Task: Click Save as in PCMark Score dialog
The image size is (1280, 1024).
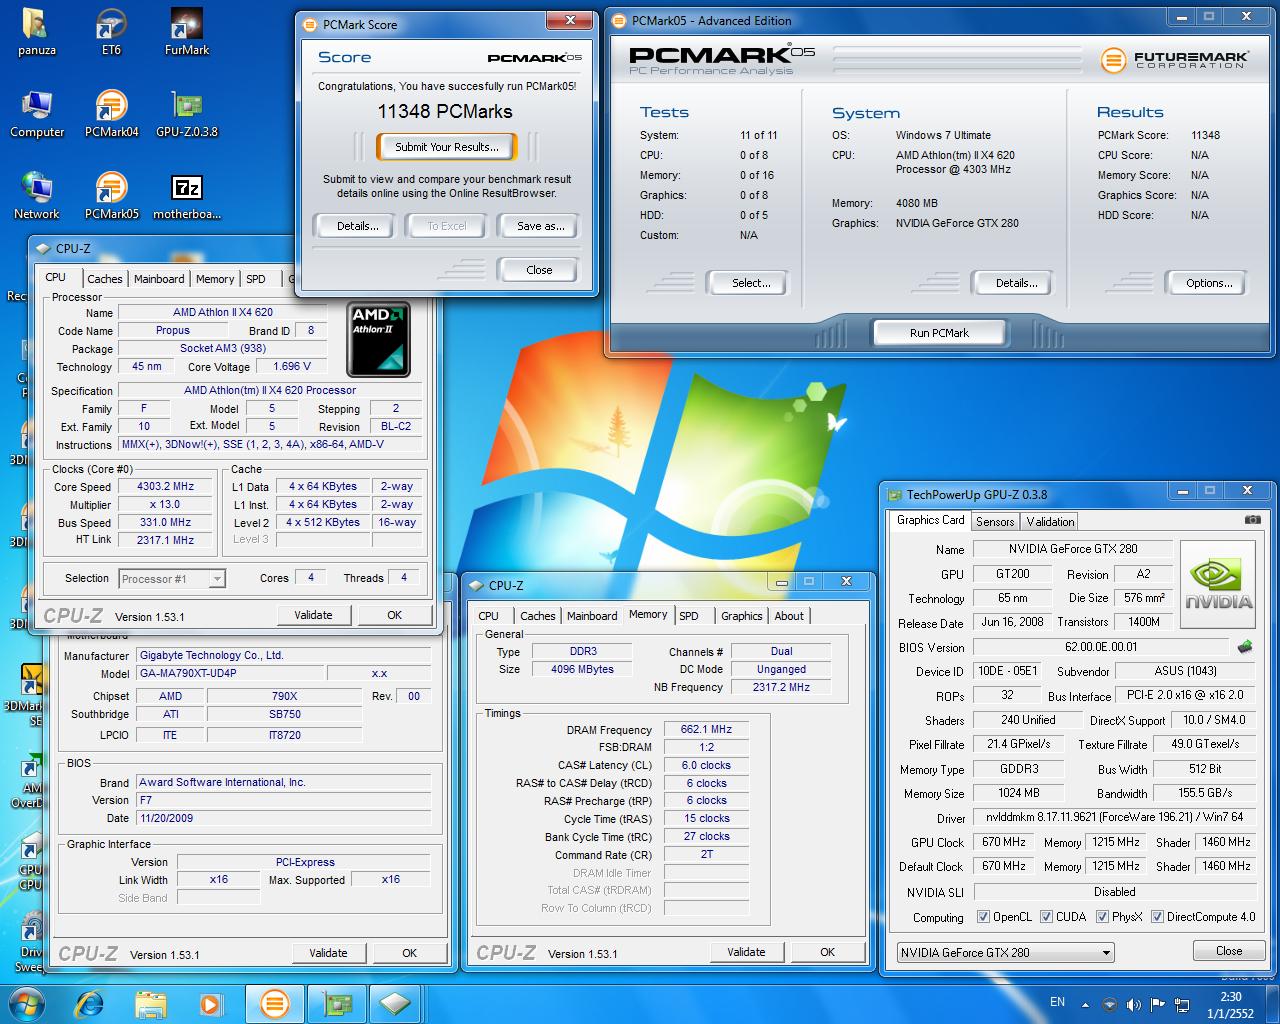Action: point(541,226)
